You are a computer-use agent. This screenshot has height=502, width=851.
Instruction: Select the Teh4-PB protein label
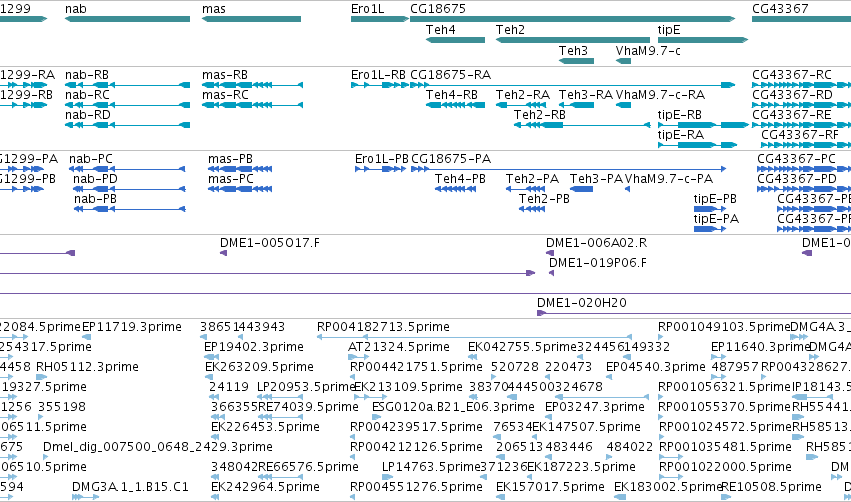click(460, 179)
